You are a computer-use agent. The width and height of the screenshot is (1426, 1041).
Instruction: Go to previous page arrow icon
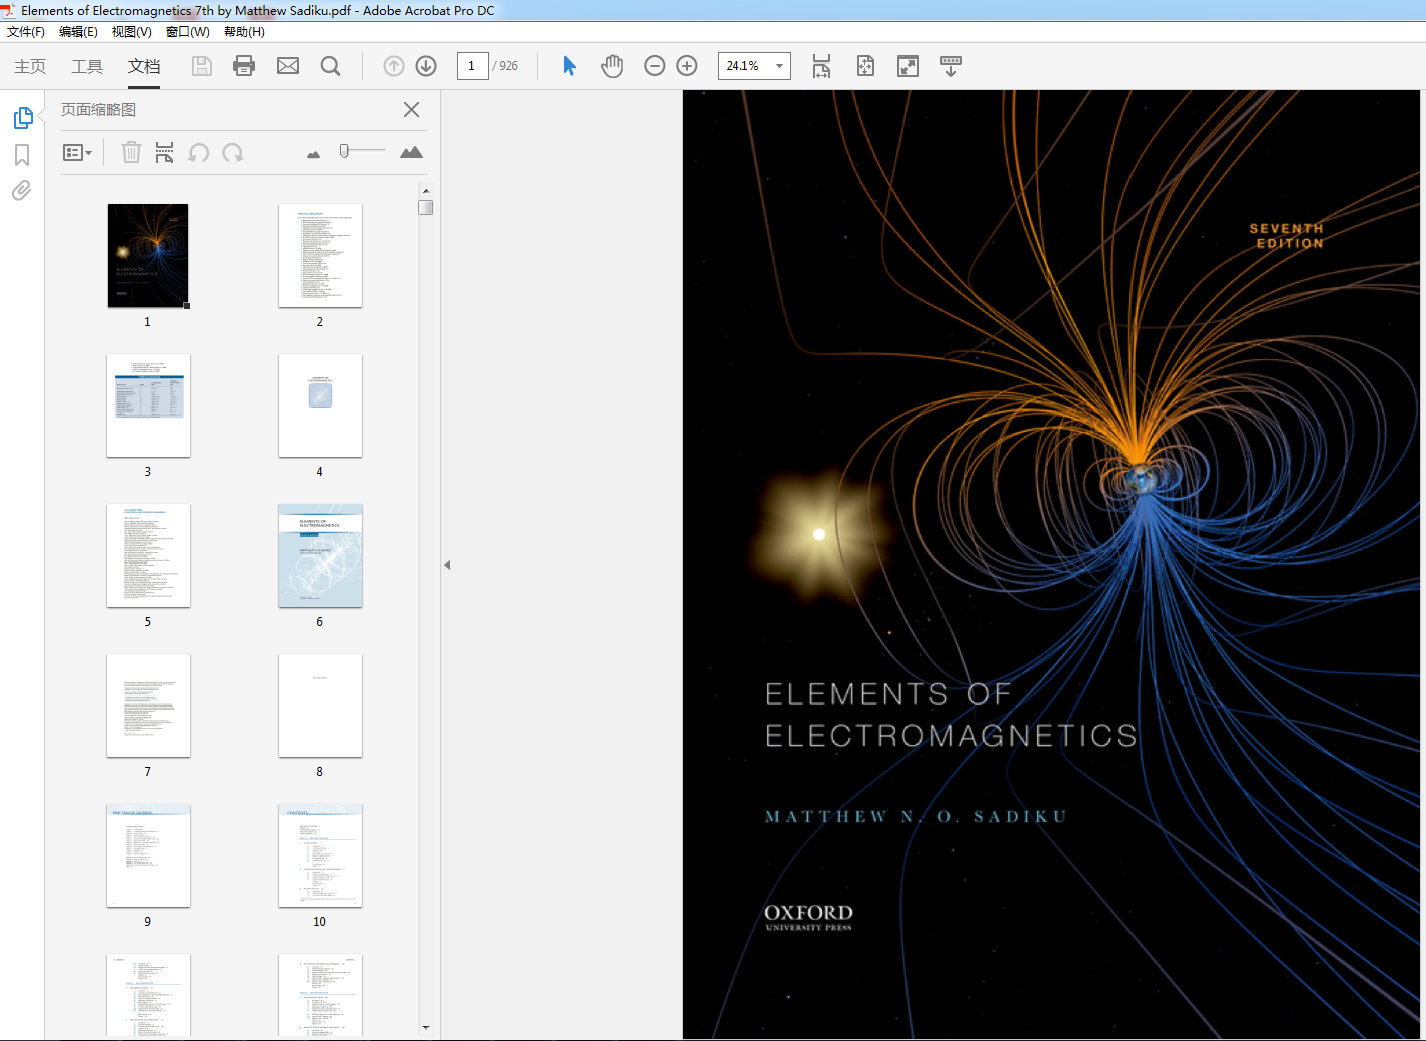[x=394, y=66]
